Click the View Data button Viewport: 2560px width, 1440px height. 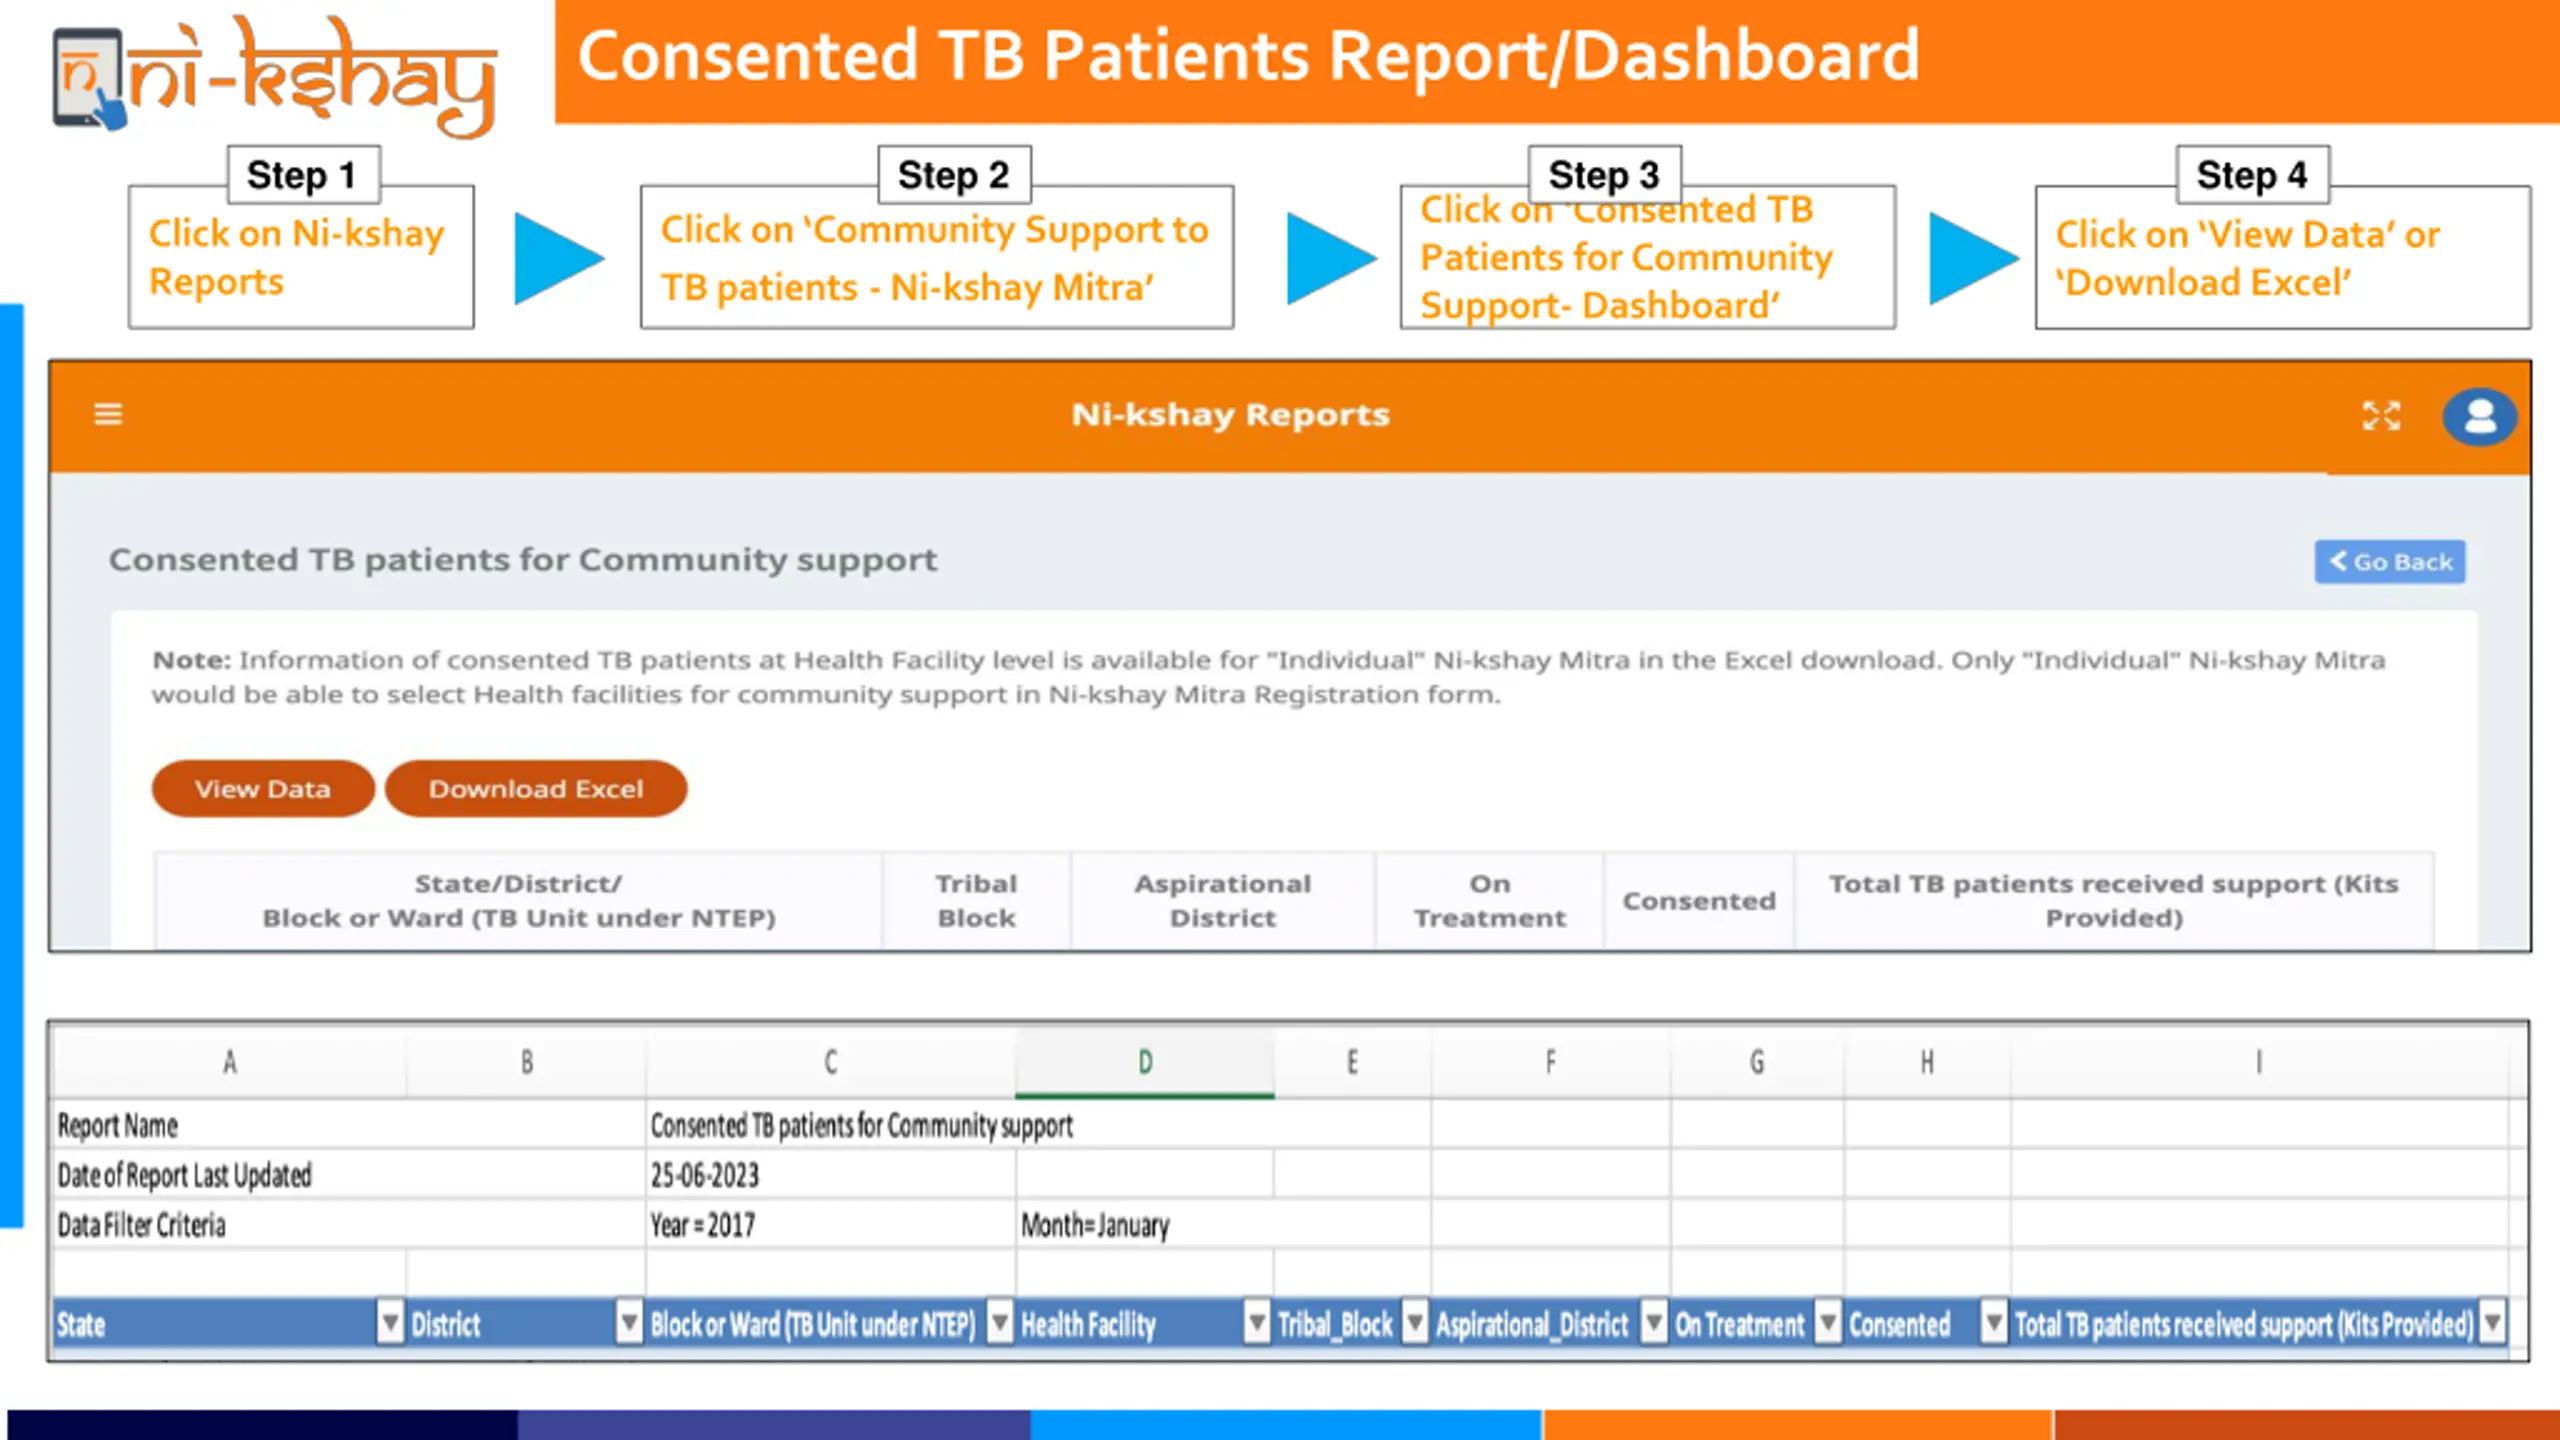click(262, 789)
